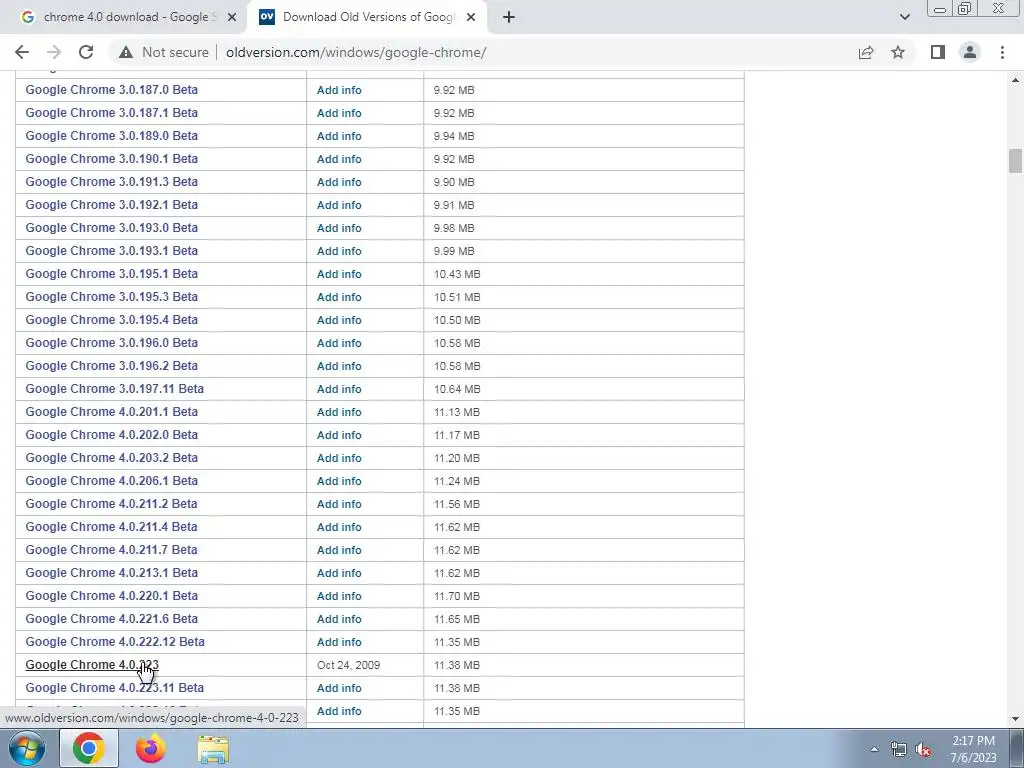Viewport: 1024px width, 768px height.
Task: Open the side panel icon
Action: [938, 52]
